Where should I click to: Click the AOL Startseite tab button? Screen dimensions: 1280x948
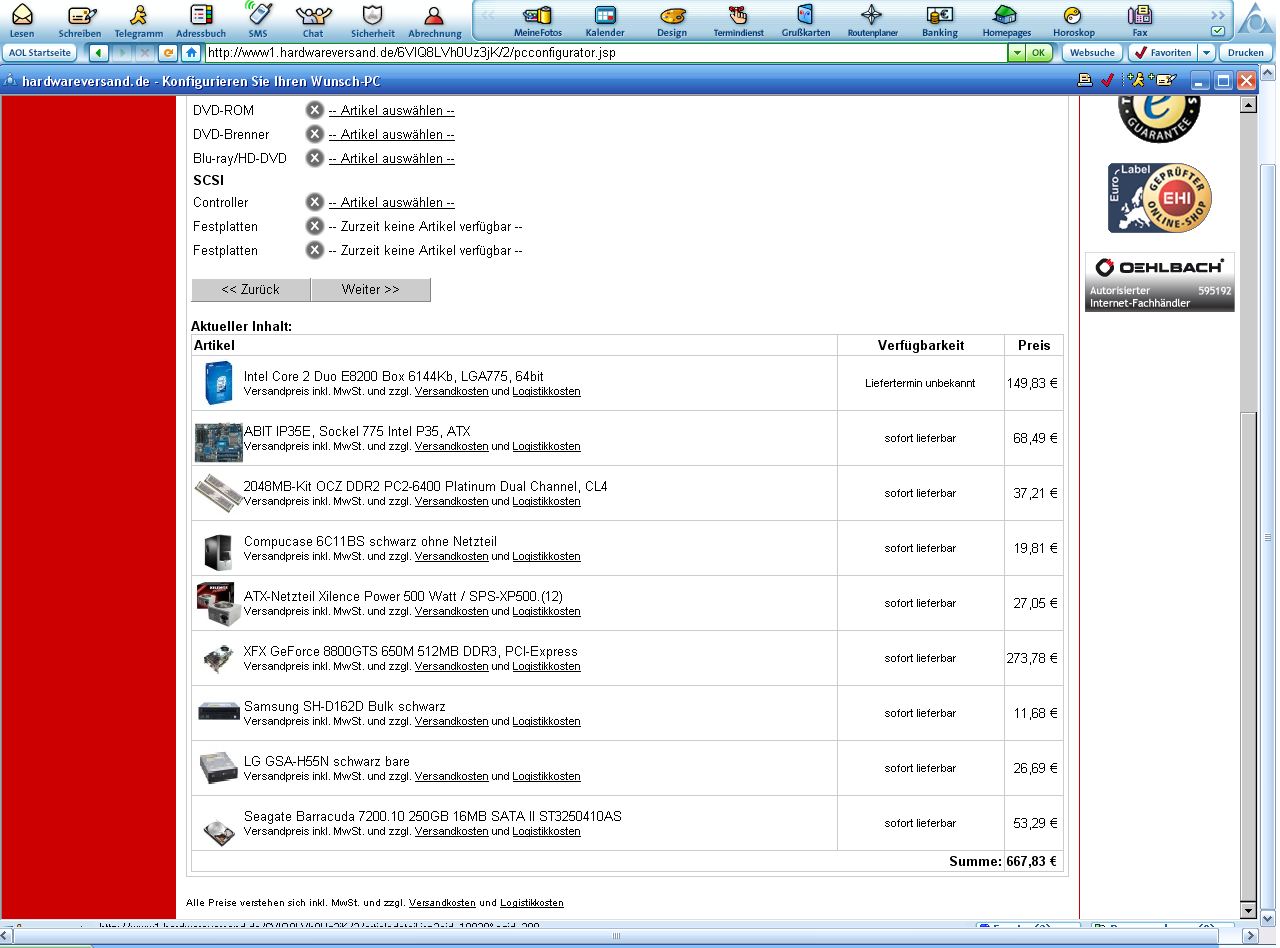click(x=40, y=52)
